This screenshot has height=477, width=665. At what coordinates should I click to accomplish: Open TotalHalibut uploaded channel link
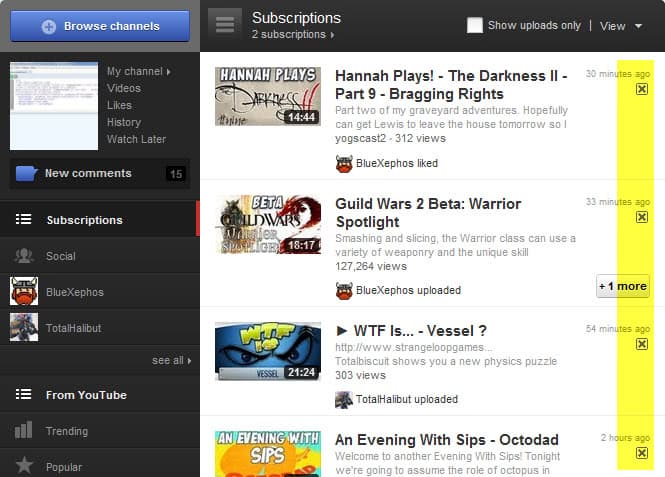[407, 399]
